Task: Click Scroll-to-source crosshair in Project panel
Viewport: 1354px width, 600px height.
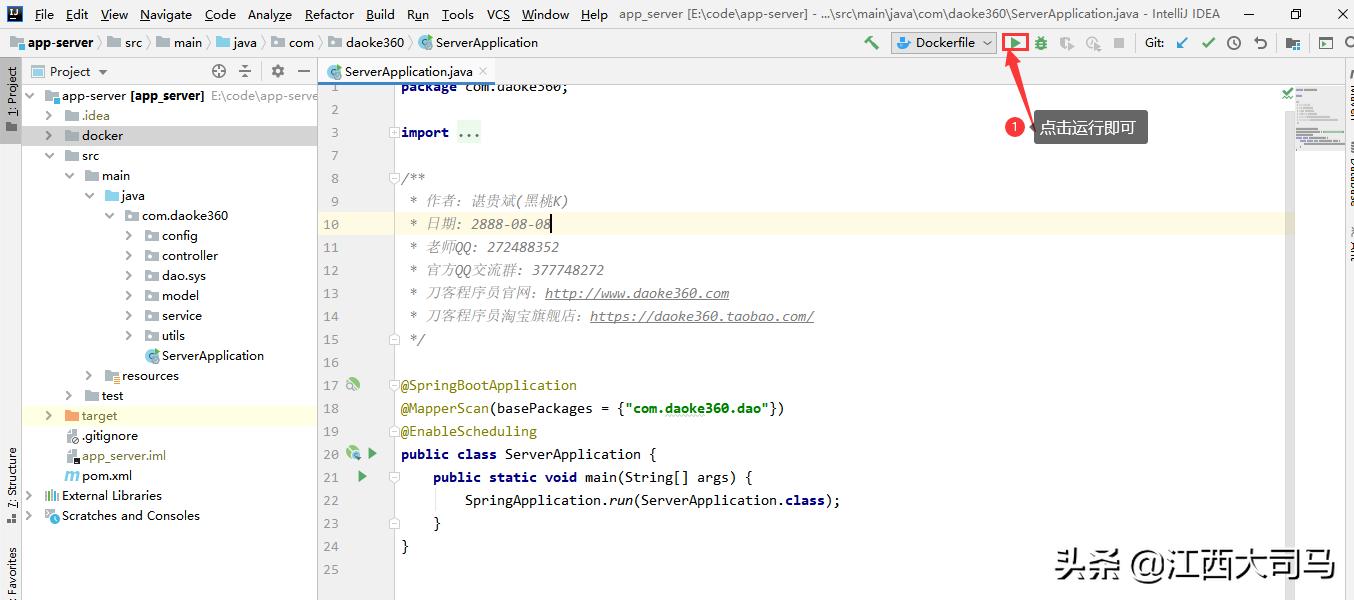Action: click(x=218, y=71)
